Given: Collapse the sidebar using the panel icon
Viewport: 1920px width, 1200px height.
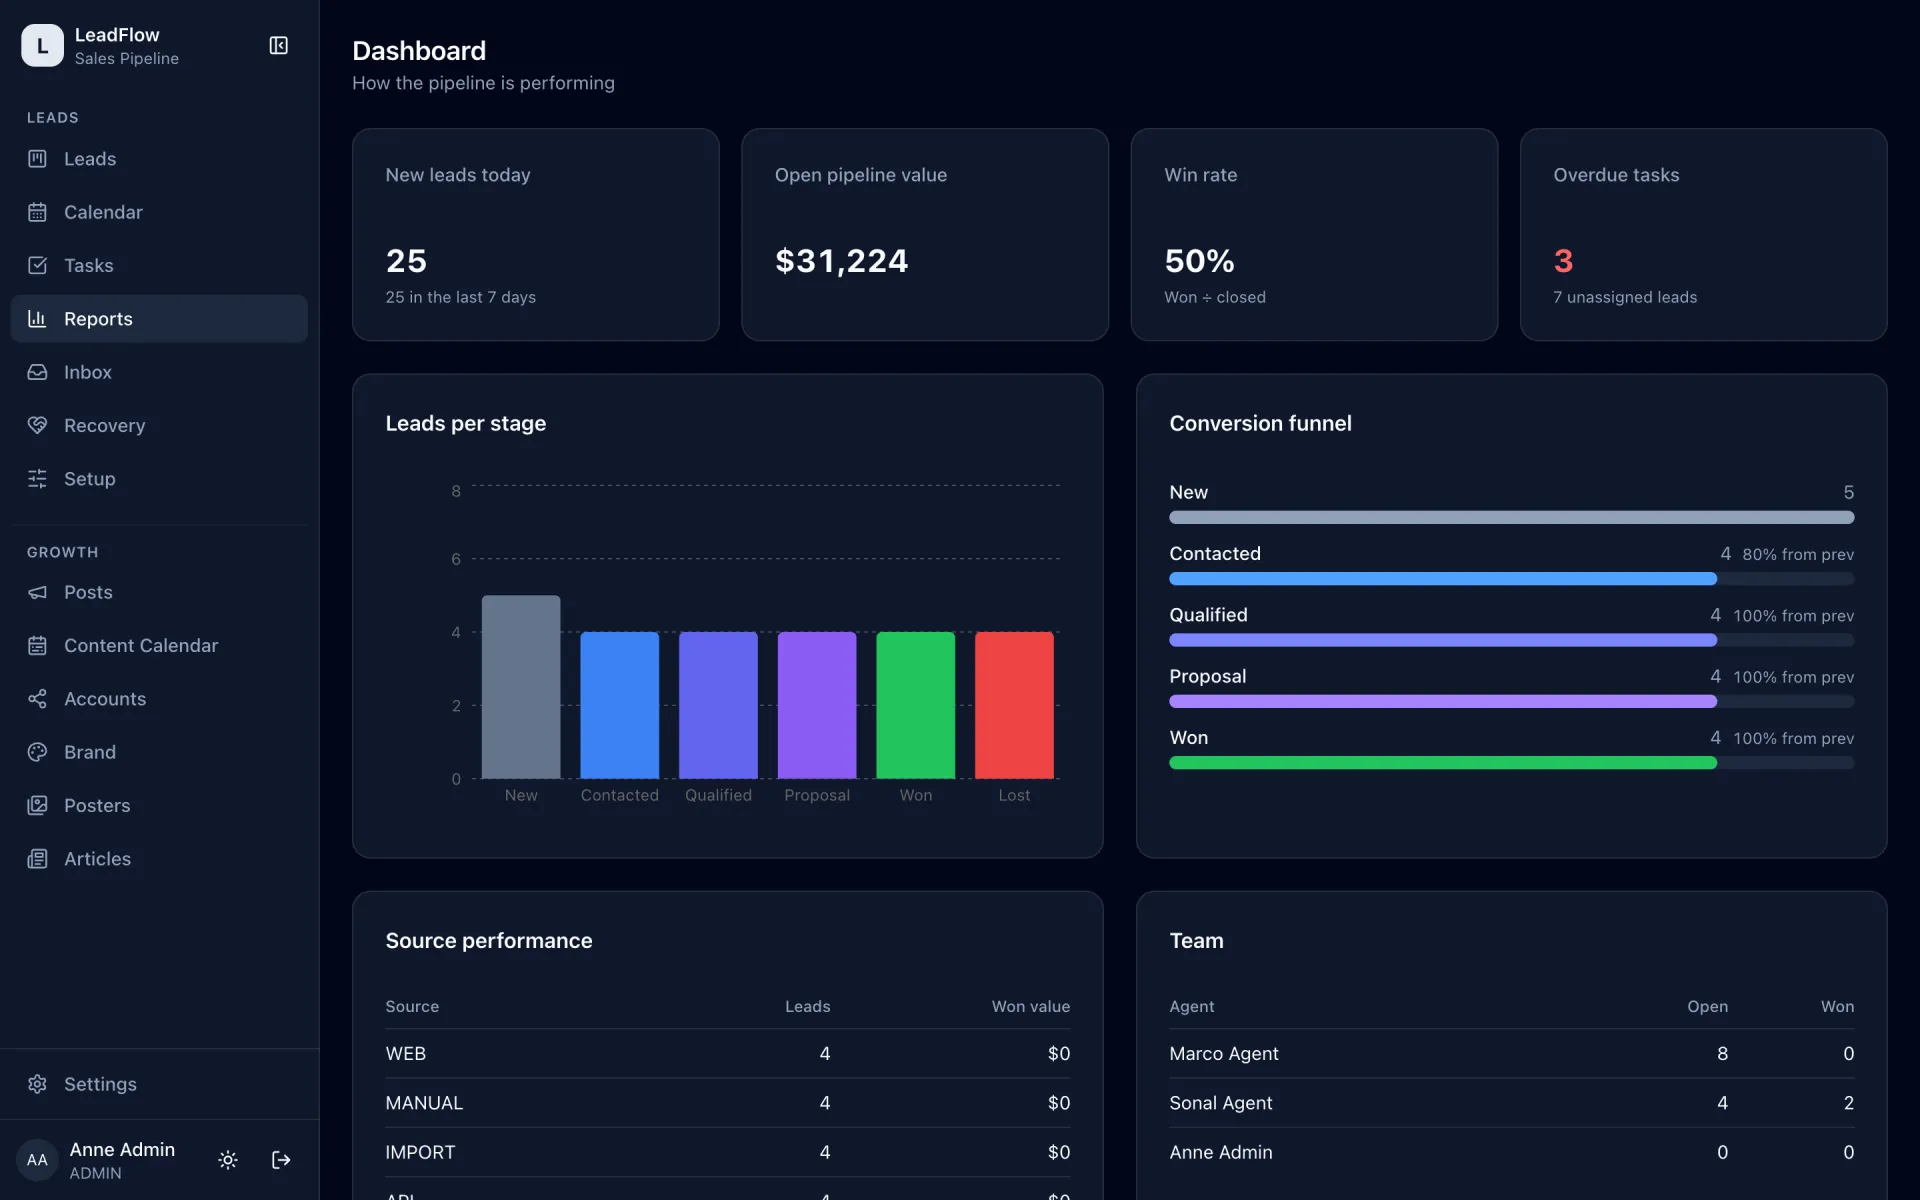Looking at the screenshot, I should click(279, 45).
